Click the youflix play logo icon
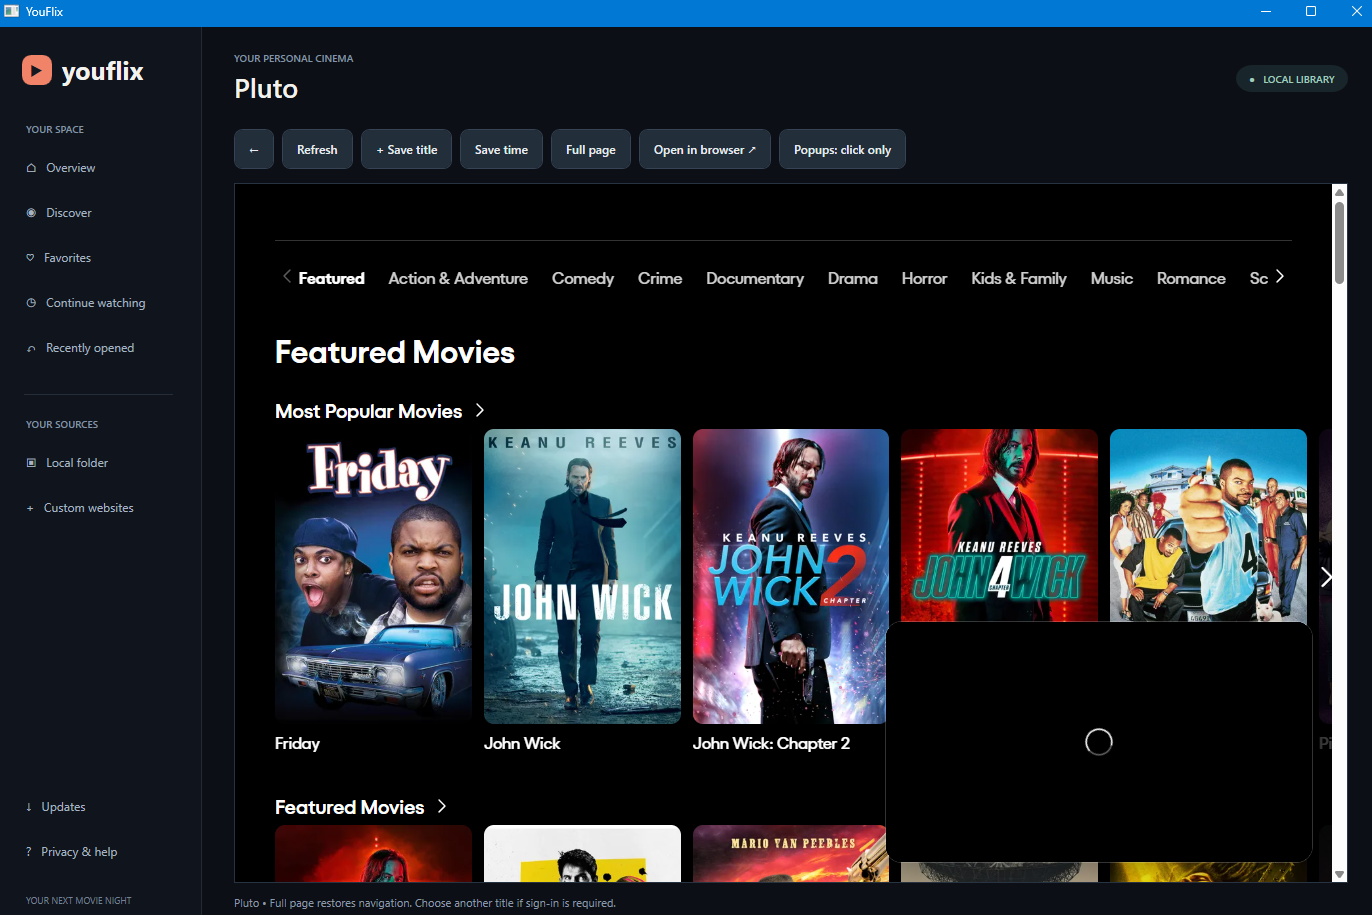This screenshot has height=915, width=1372. tap(37, 70)
